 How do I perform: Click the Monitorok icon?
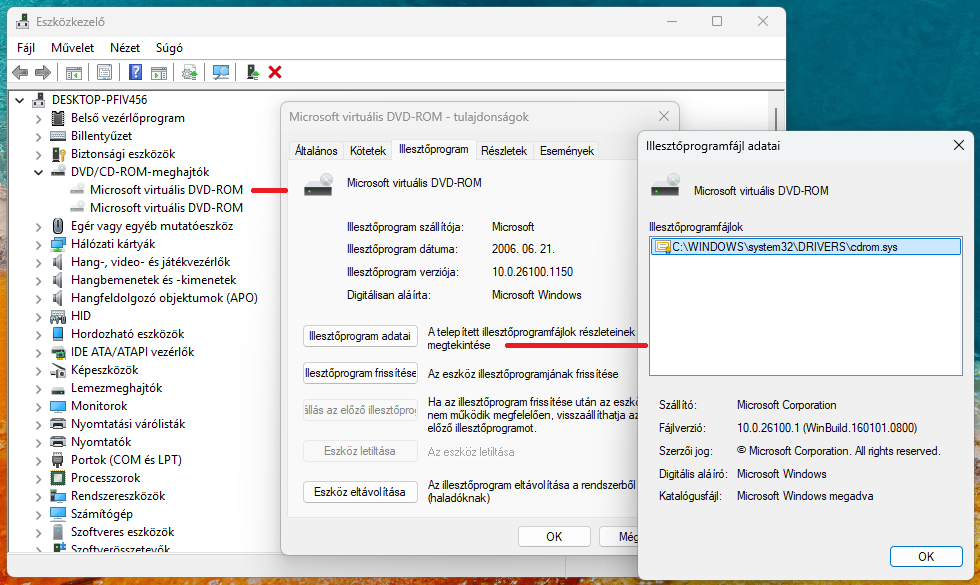[58, 406]
